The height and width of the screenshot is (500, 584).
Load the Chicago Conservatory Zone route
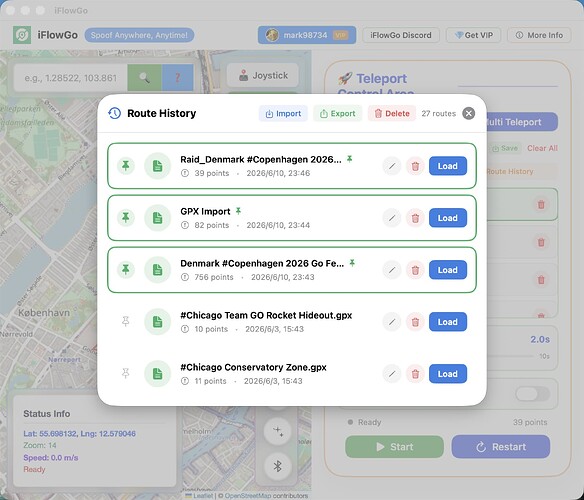click(x=448, y=374)
